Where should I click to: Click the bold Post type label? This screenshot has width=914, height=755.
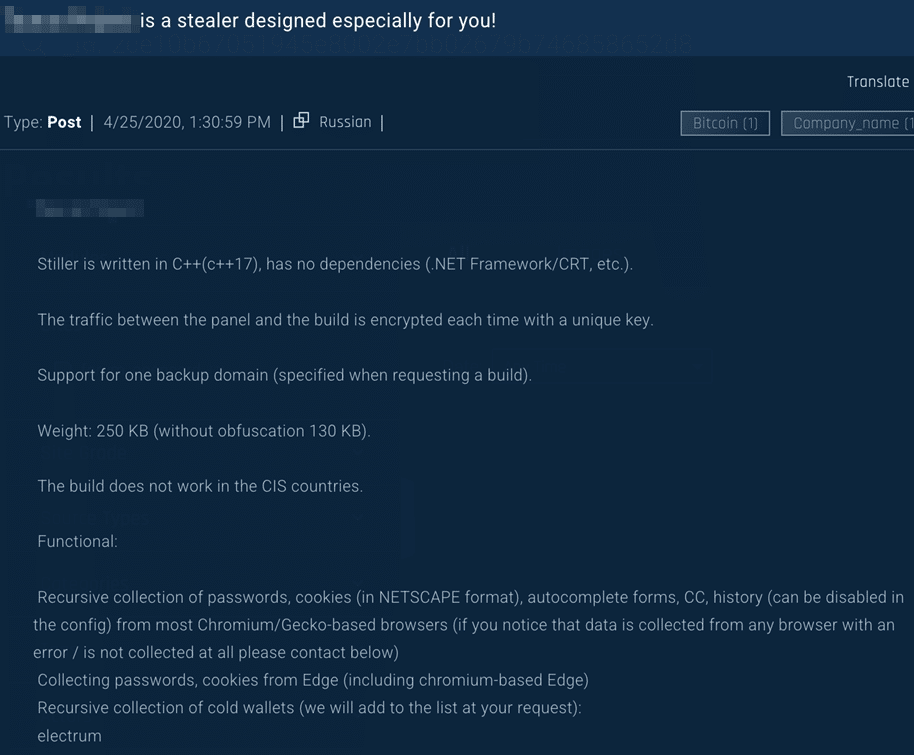[65, 122]
